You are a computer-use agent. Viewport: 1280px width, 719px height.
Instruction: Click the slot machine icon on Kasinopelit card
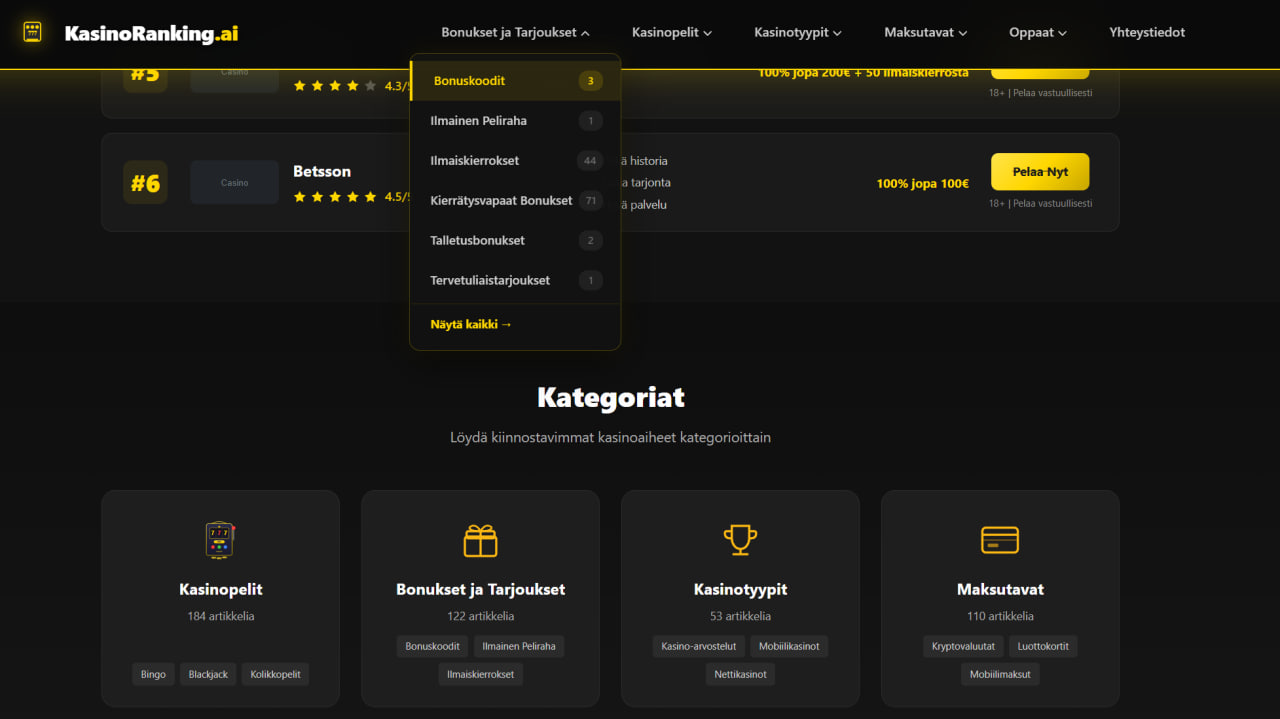pyautogui.click(x=220, y=540)
